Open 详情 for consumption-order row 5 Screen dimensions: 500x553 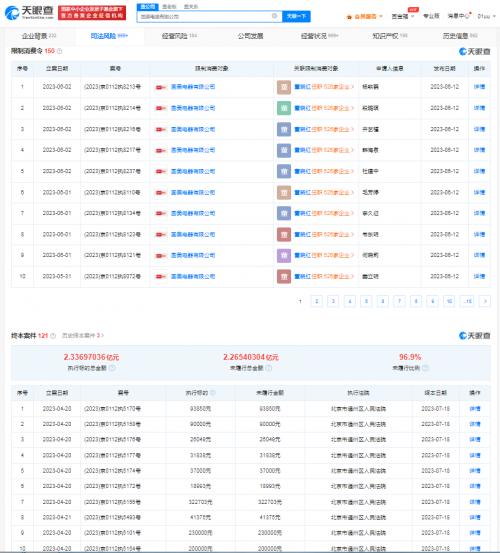point(479,171)
